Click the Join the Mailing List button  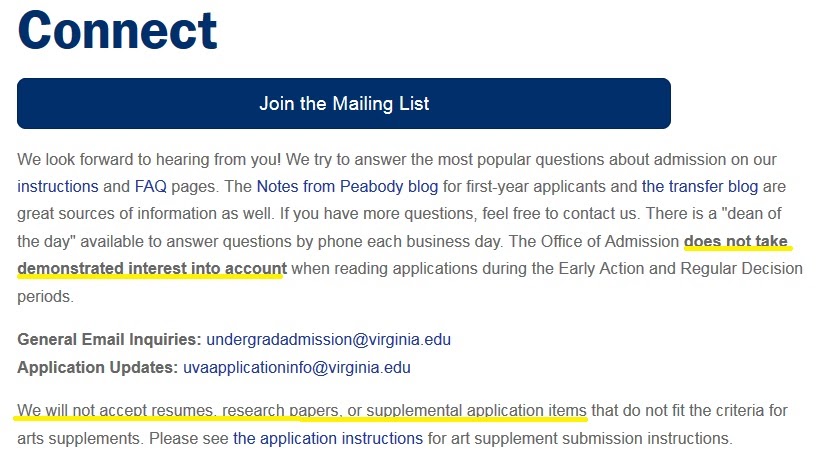click(x=343, y=103)
